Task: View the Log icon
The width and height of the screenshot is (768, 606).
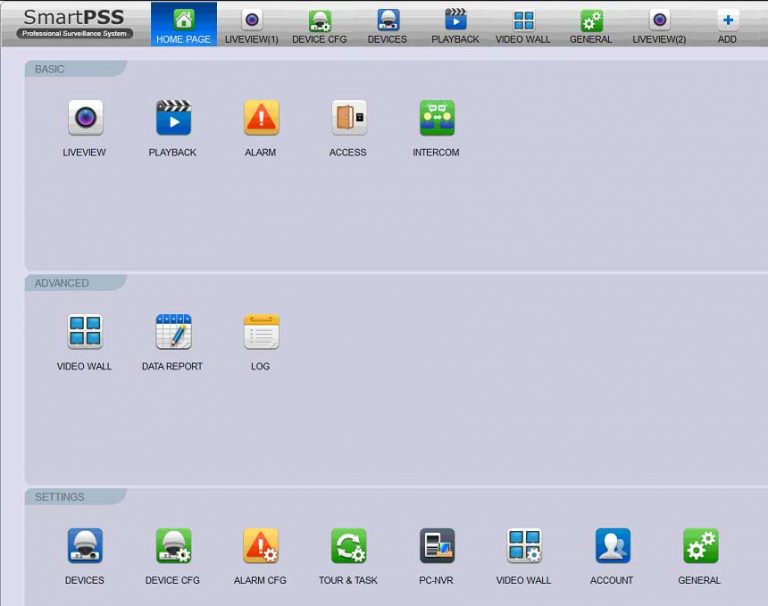Action: point(261,333)
